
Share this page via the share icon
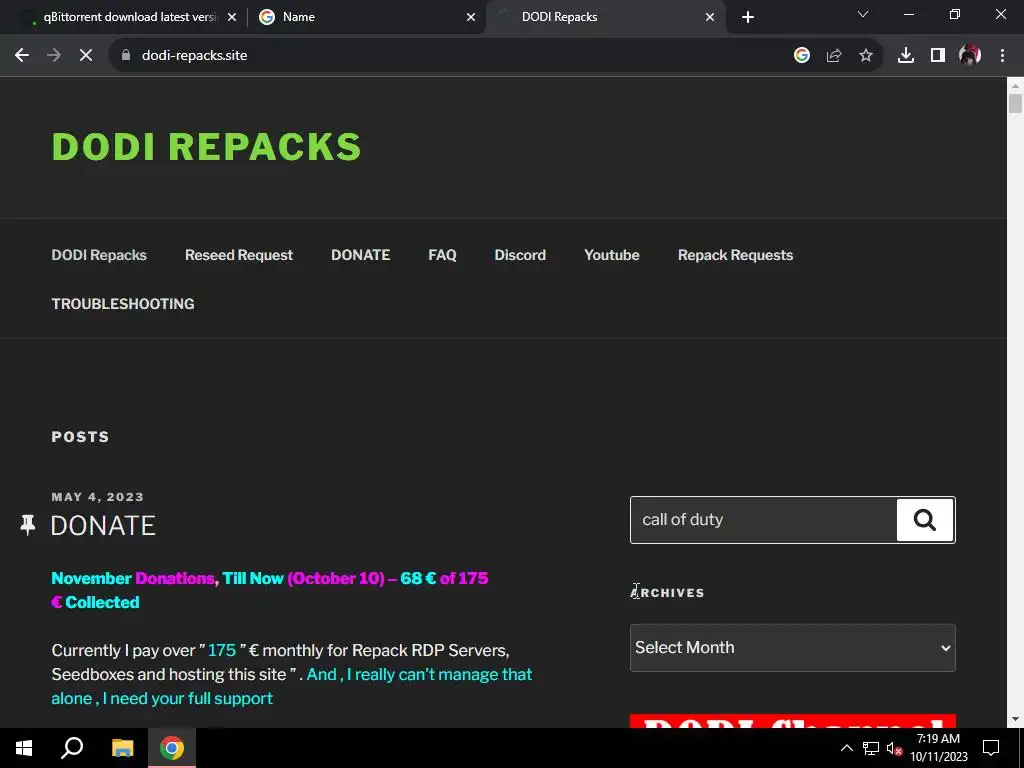[x=834, y=56]
